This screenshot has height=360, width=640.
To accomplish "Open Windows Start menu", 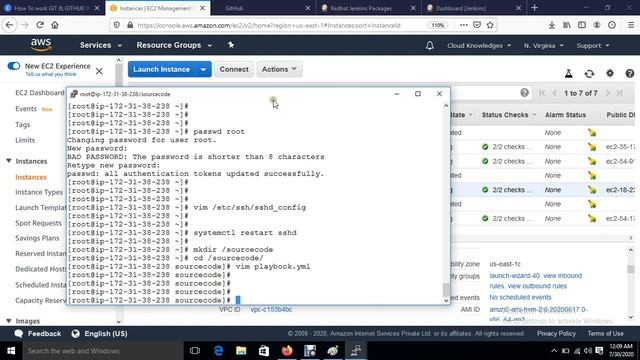I will tap(11, 351).
